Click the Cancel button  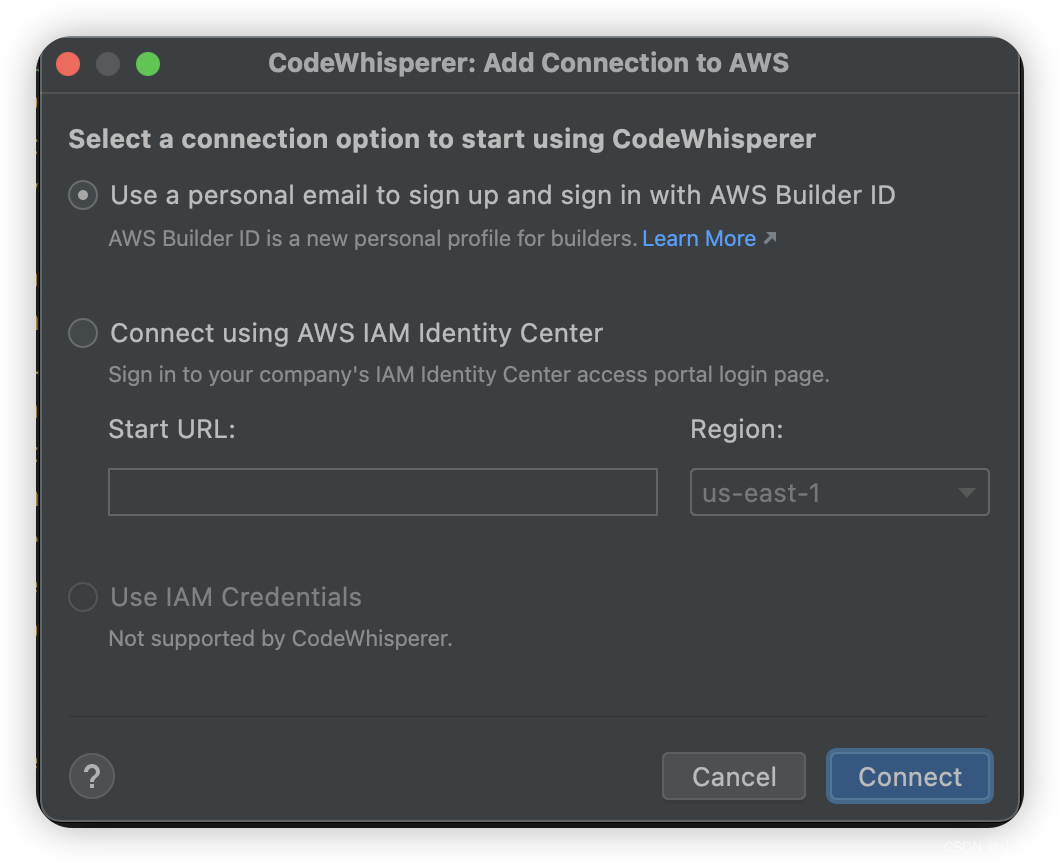click(x=733, y=776)
